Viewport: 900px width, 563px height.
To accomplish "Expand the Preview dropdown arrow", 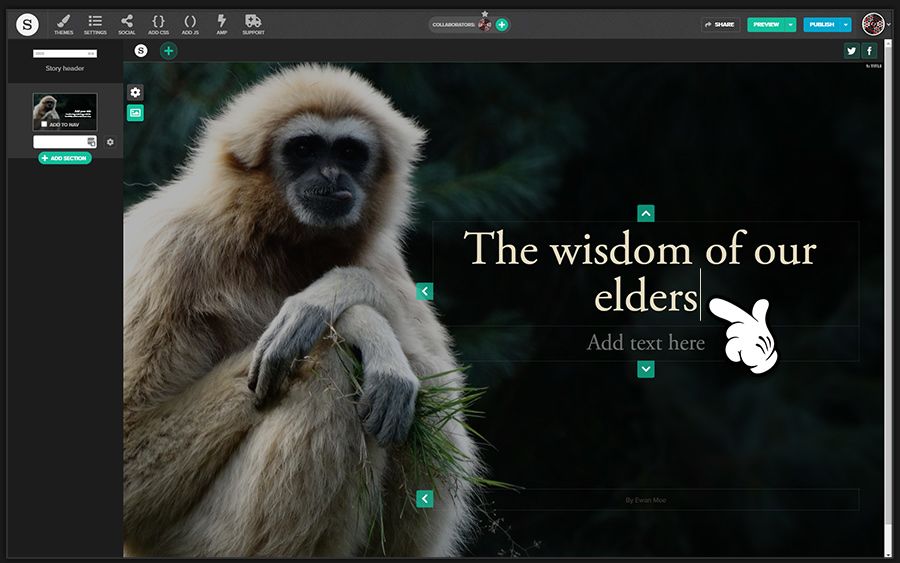I will coord(791,25).
